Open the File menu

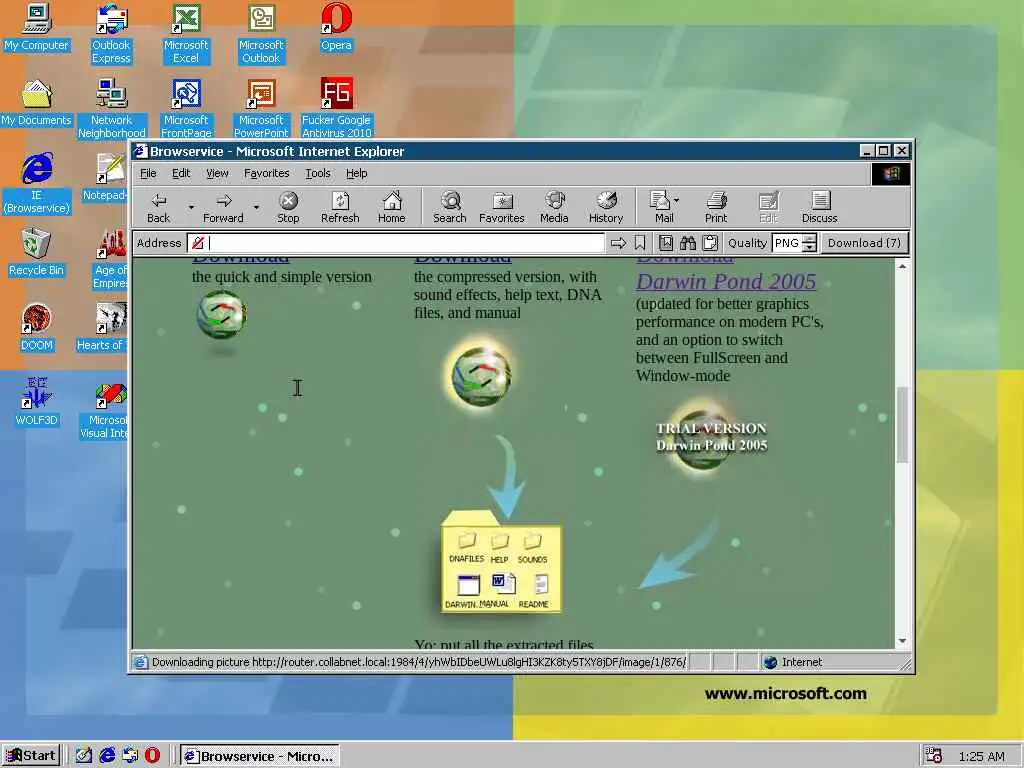coord(148,173)
